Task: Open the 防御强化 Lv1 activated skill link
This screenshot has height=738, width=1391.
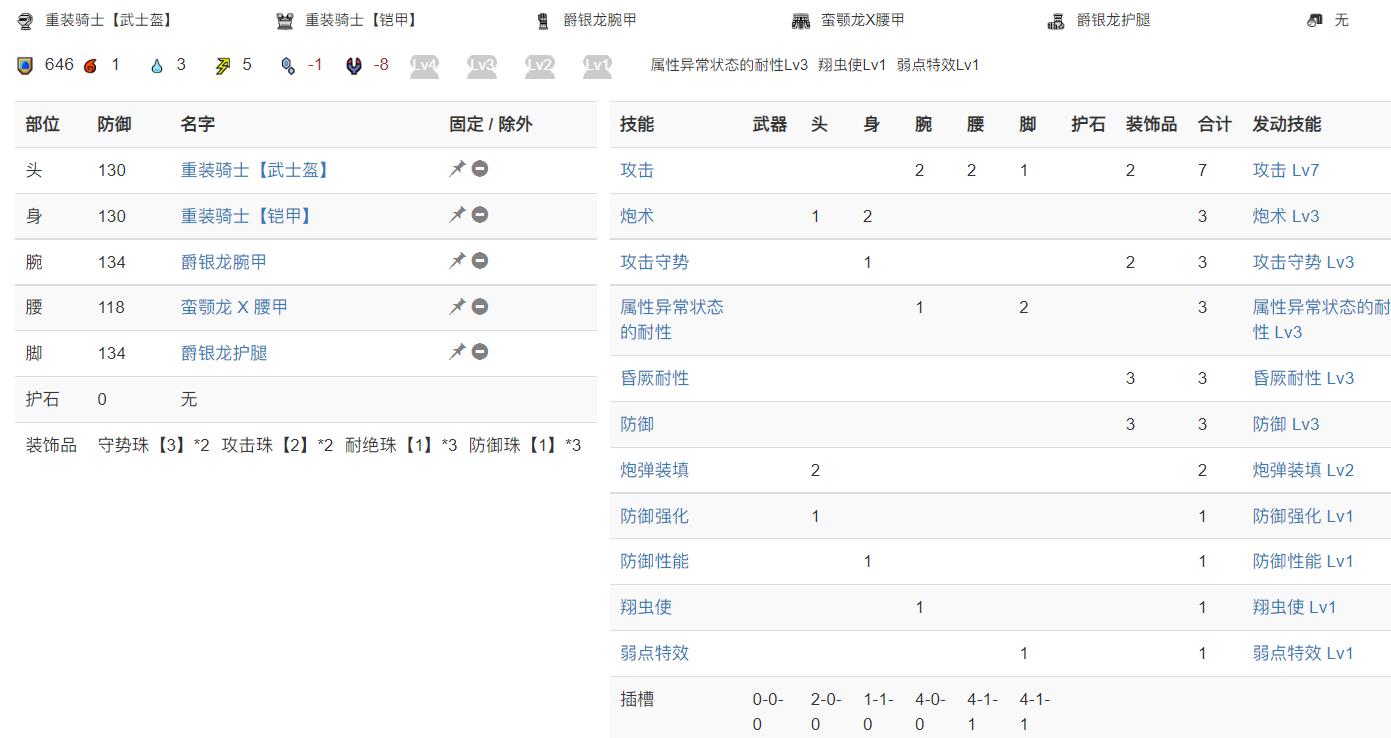Action: tap(1303, 516)
